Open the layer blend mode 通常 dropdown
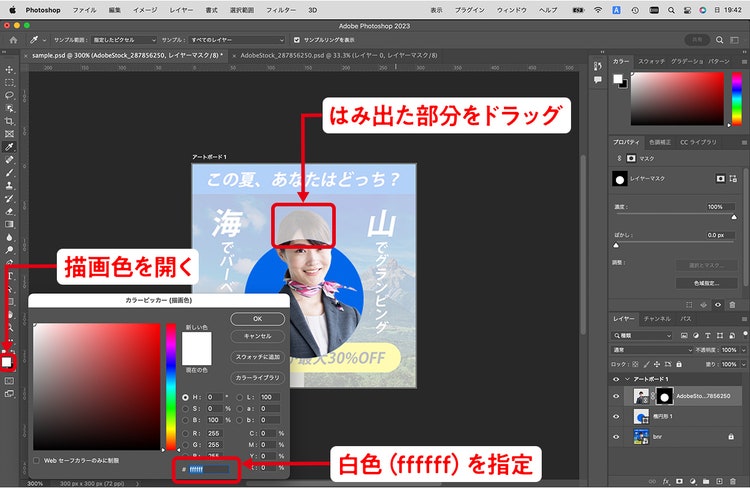The height and width of the screenshot is (488, 750). pyautogui.click(x=652, y=350)
